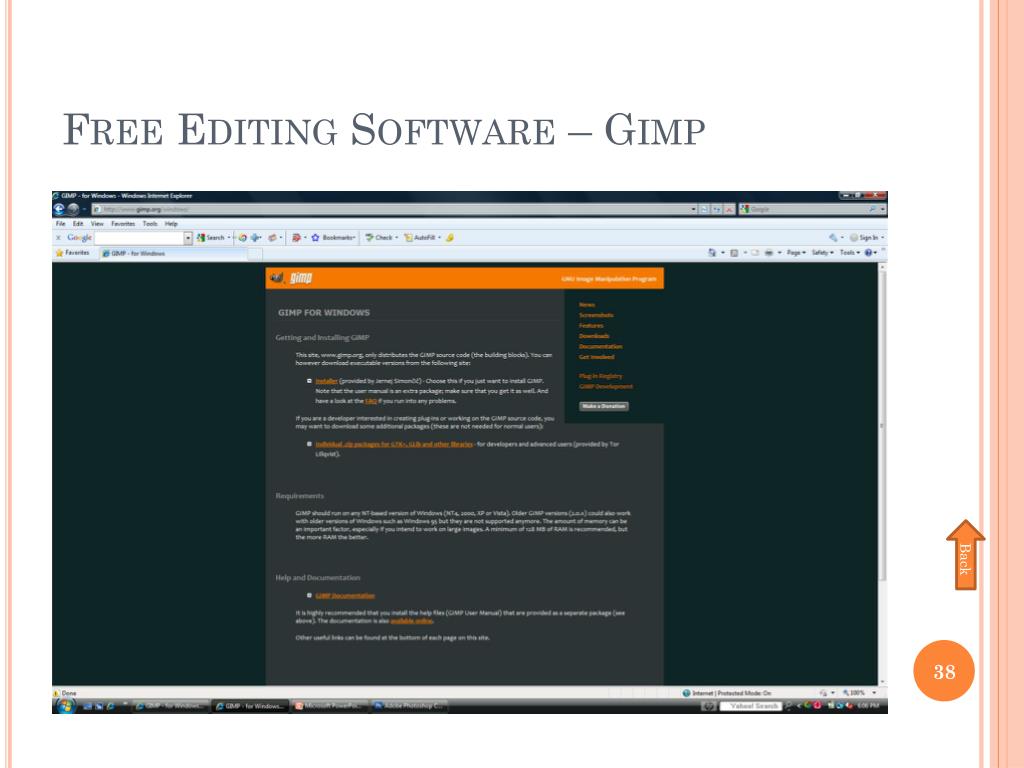Select the GIMP - for Windows browser tab
Image resolution: width=1024 pixels, height=768 pixels.
[x=172, y=253]
